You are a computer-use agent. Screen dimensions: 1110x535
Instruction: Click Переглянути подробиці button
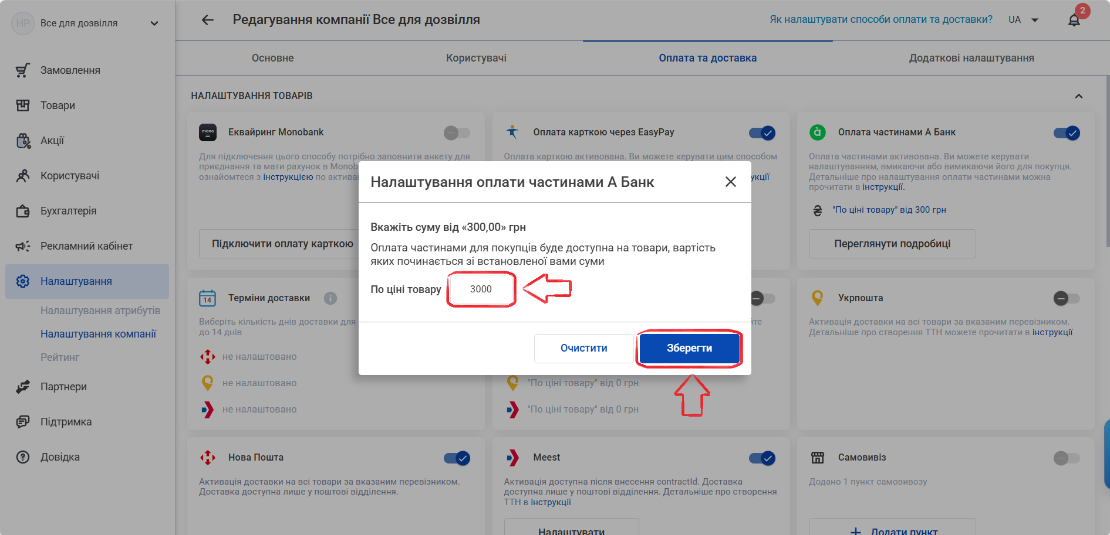point(892,243)
